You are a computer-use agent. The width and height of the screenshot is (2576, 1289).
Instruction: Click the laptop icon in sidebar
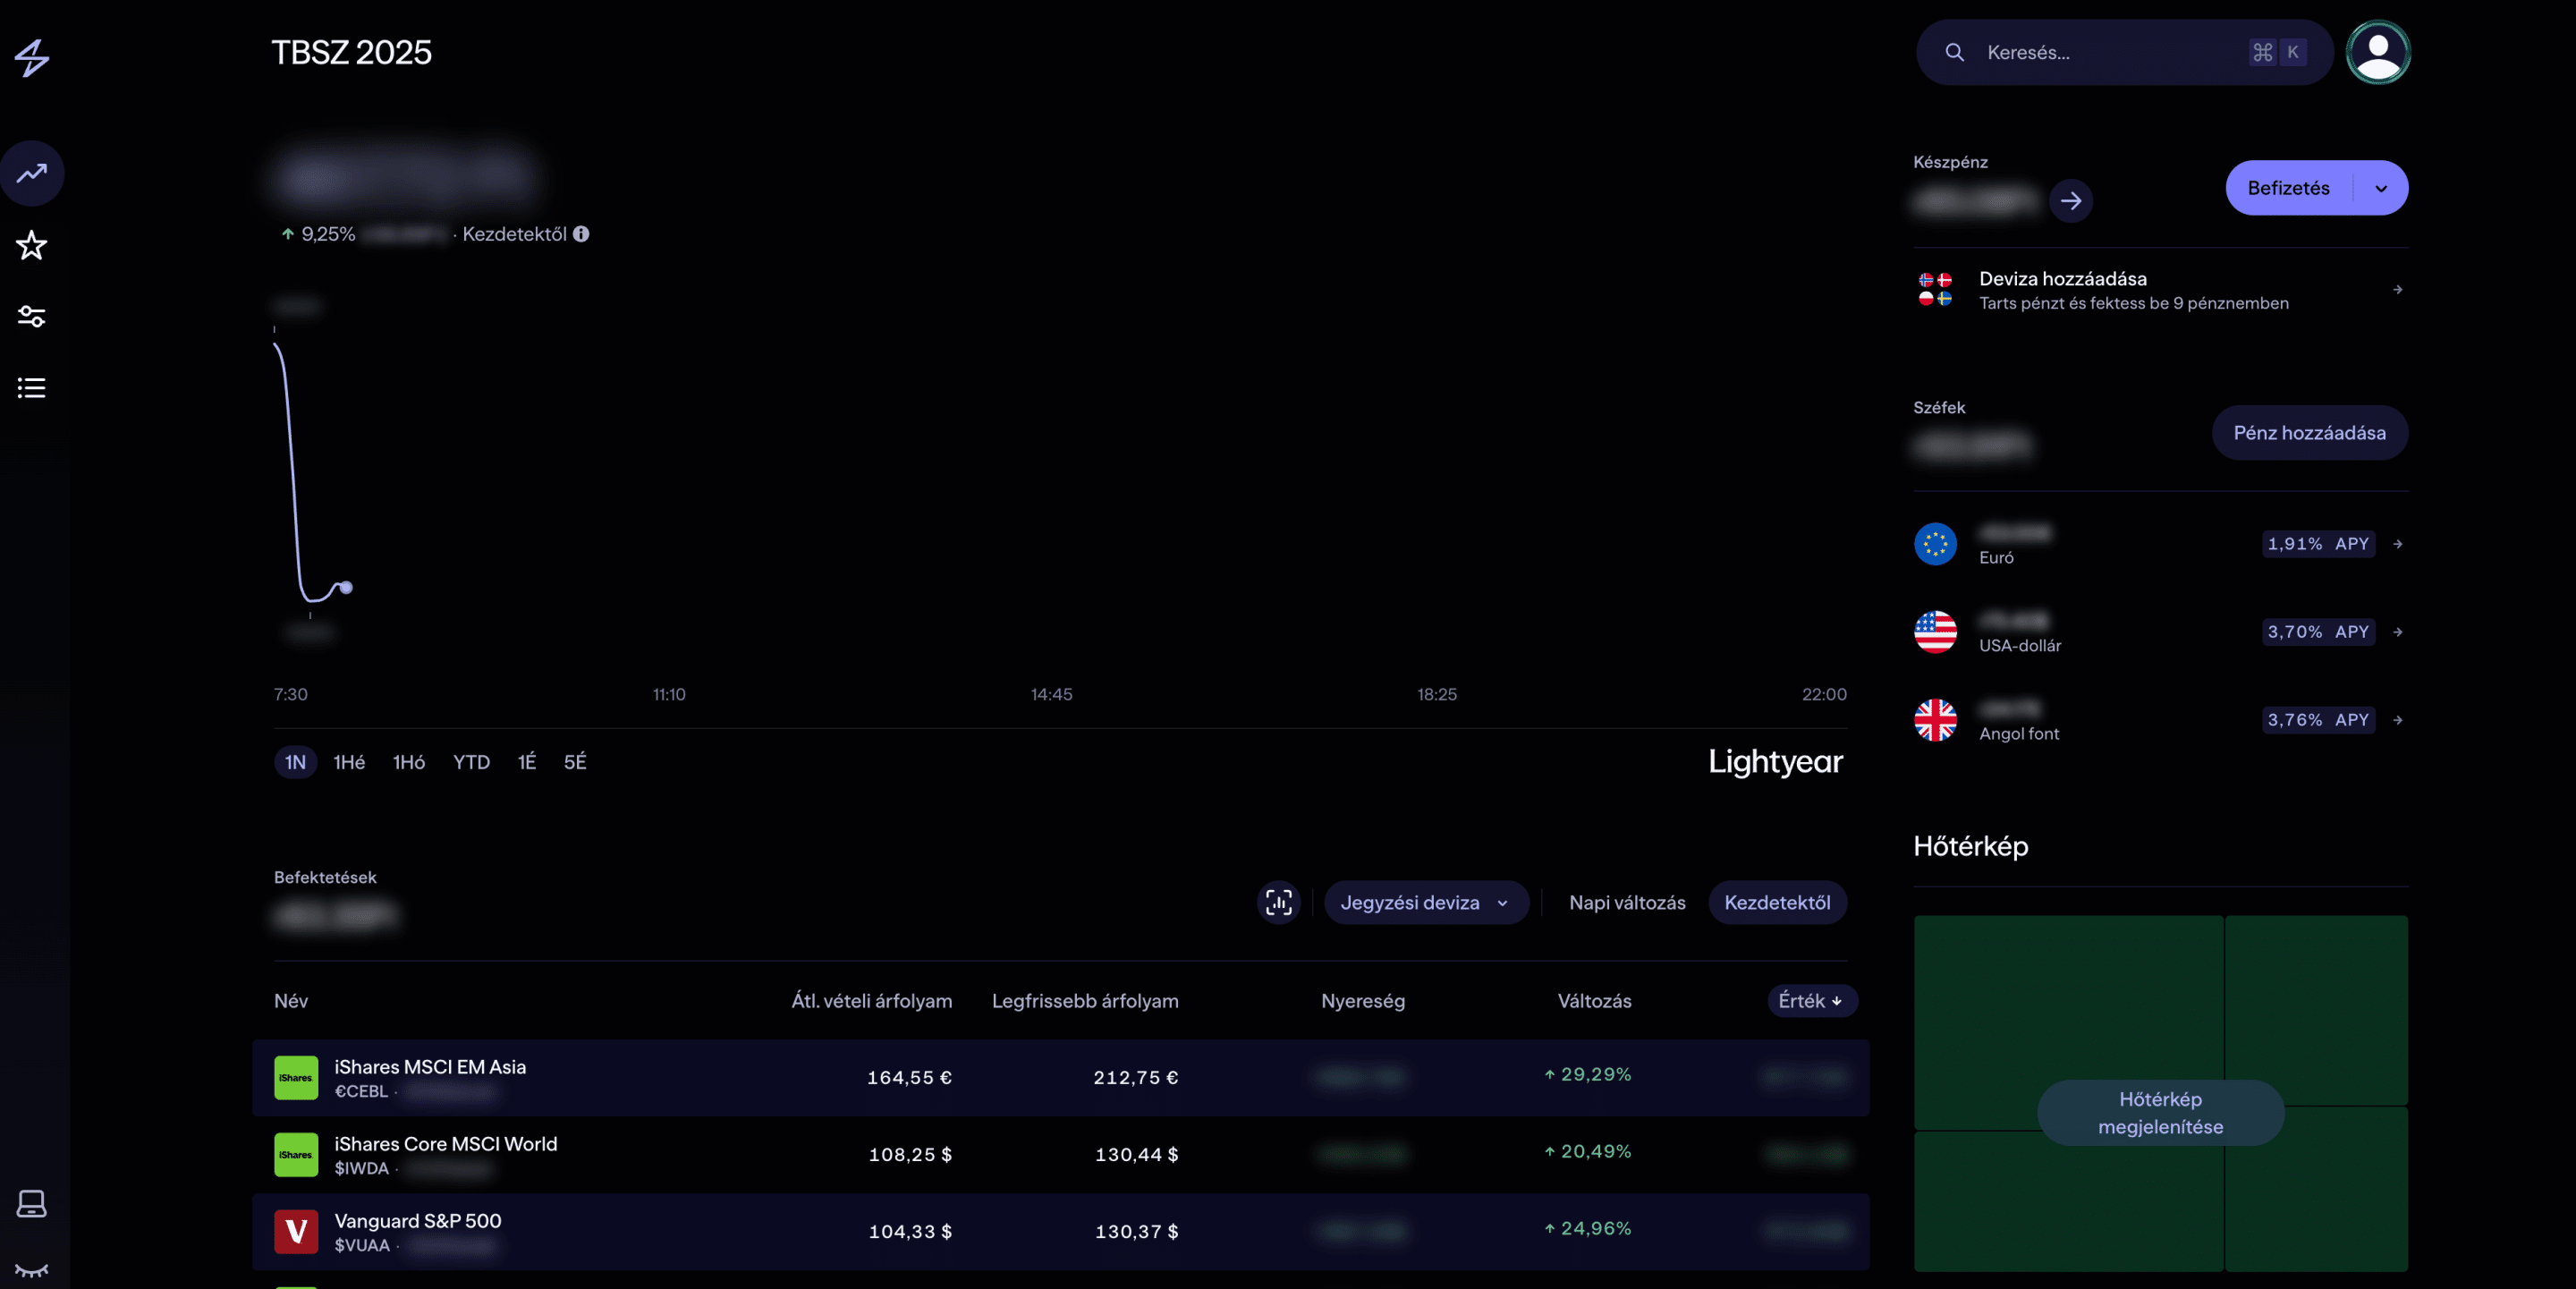pos(32,1203)
